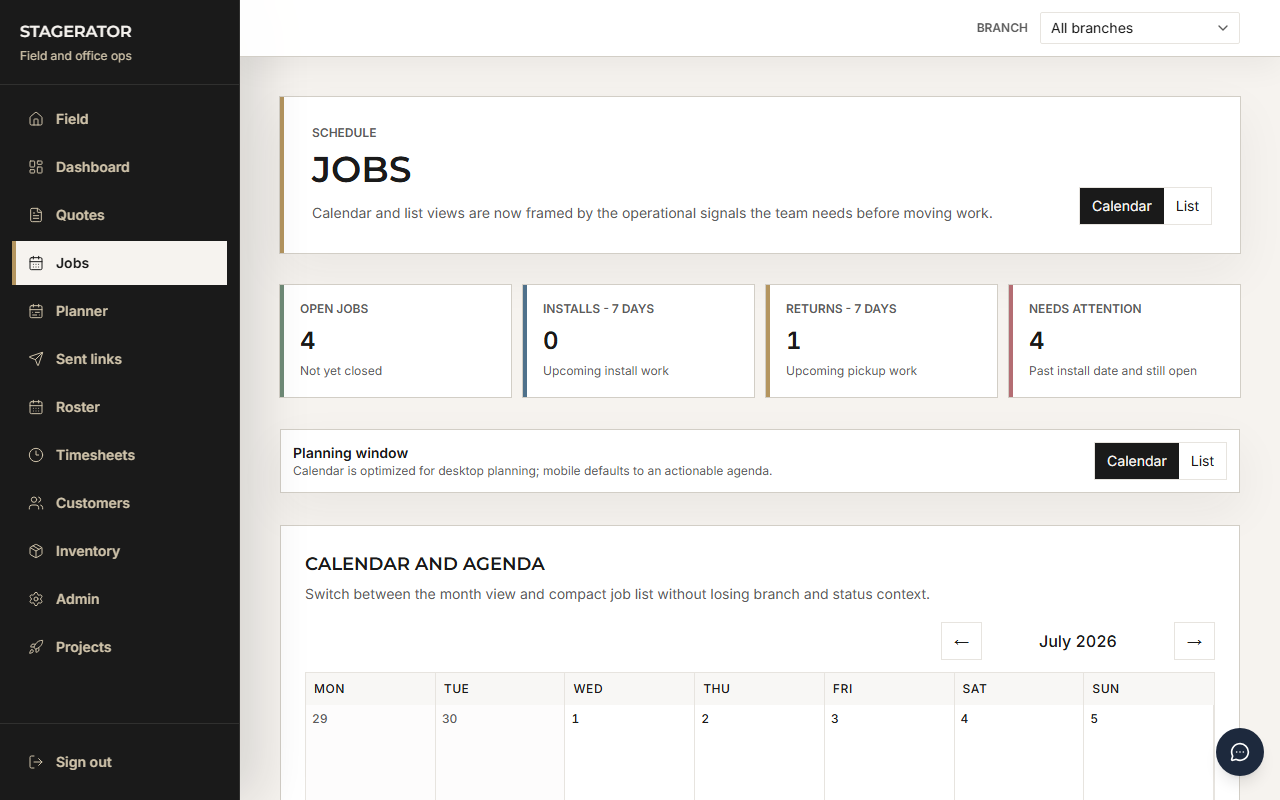Open Customers in the sidebar

click(x=120, y=503)
